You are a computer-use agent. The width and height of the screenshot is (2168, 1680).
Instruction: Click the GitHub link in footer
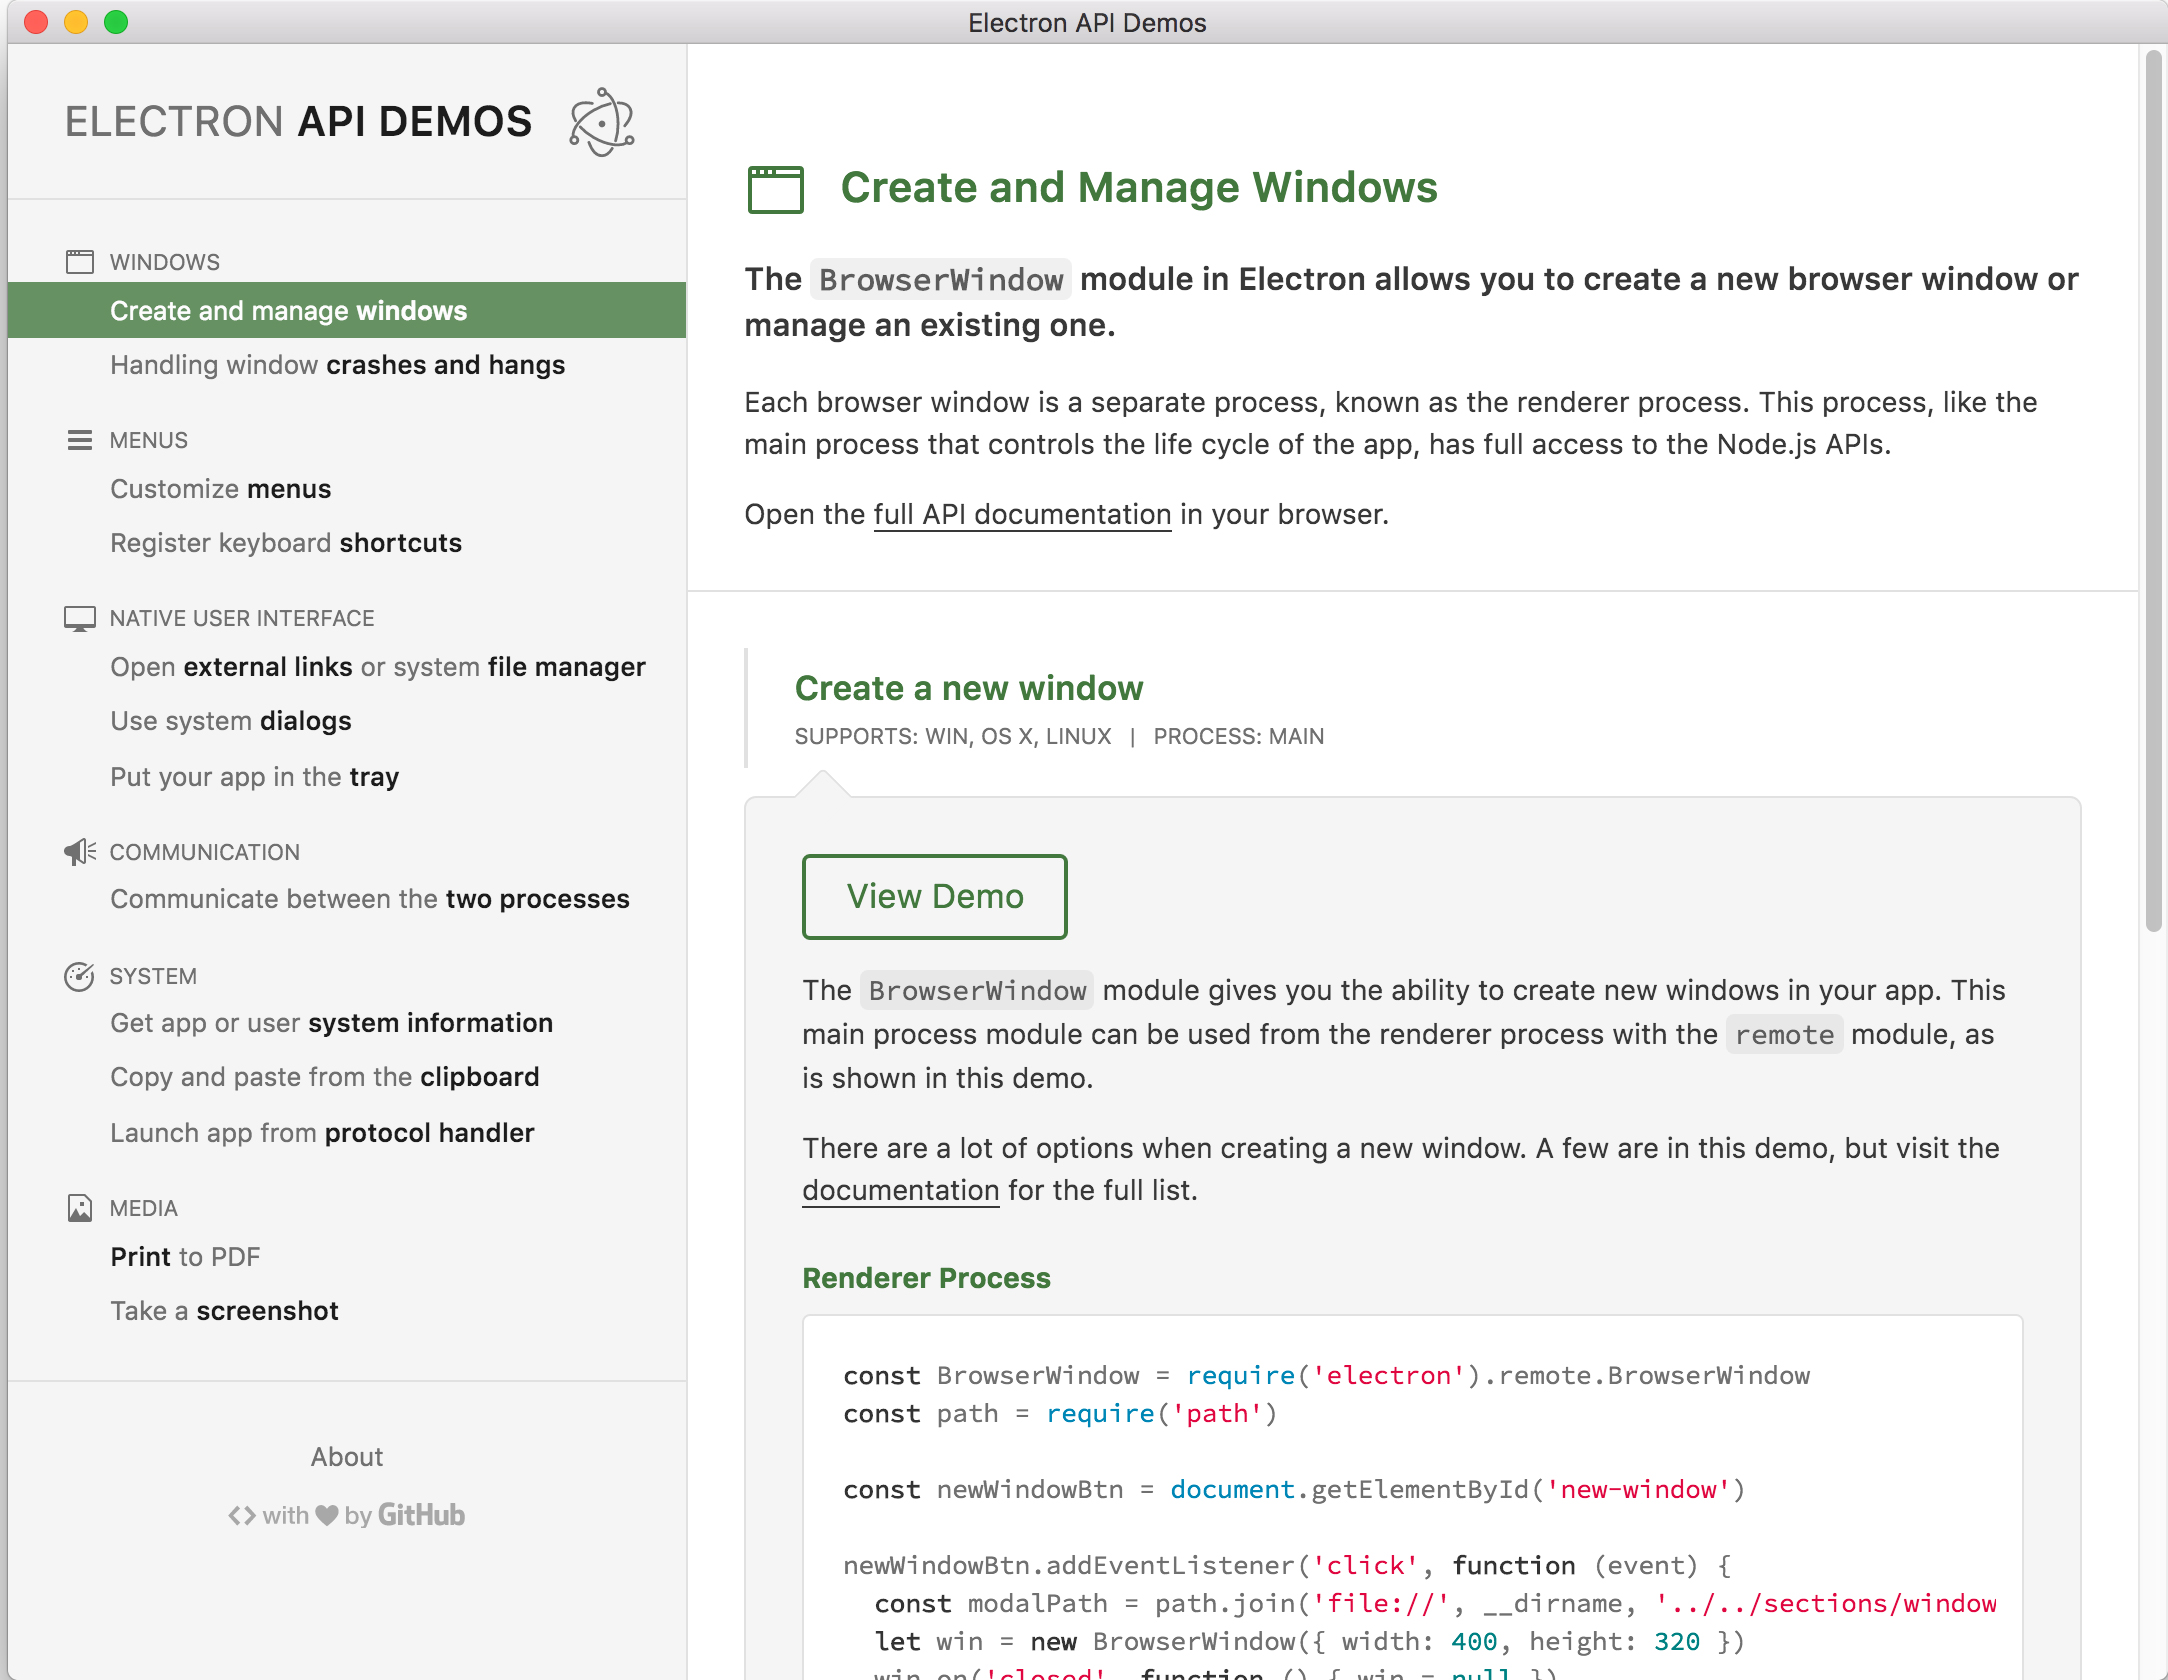[x=421, y=1515]
